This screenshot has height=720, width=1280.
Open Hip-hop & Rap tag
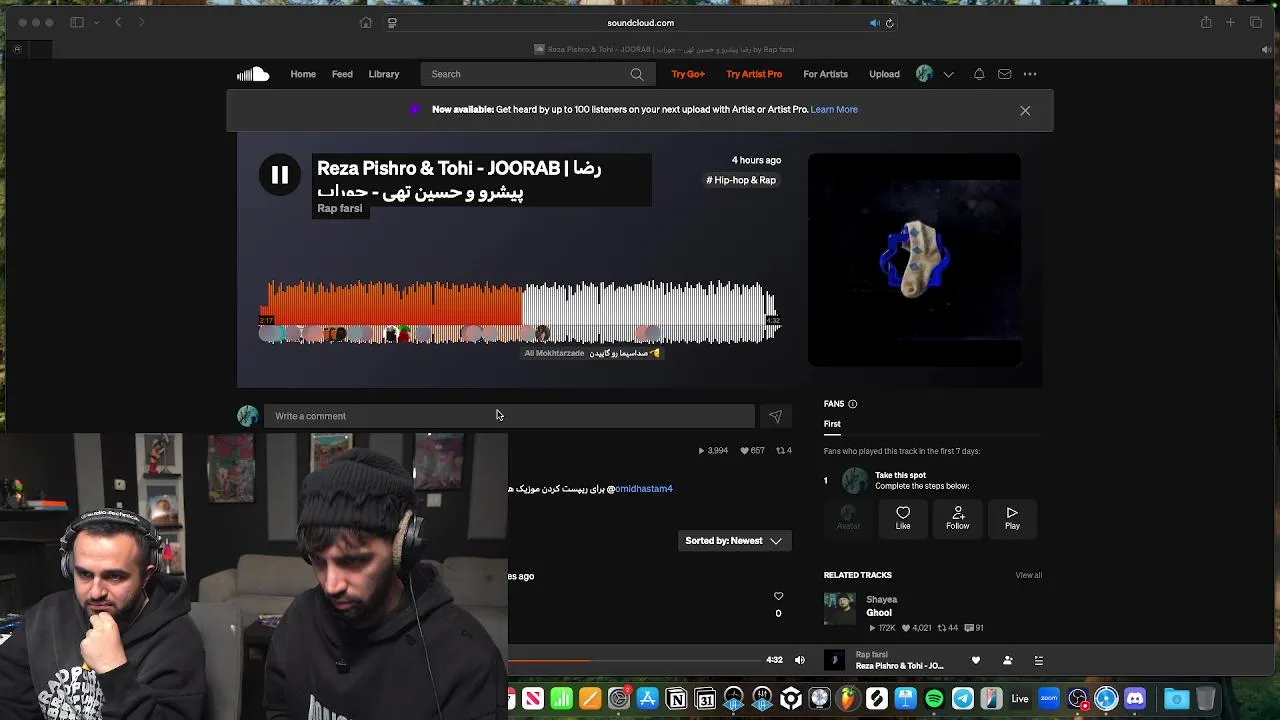pyautogui.click(x=741, y=180)
